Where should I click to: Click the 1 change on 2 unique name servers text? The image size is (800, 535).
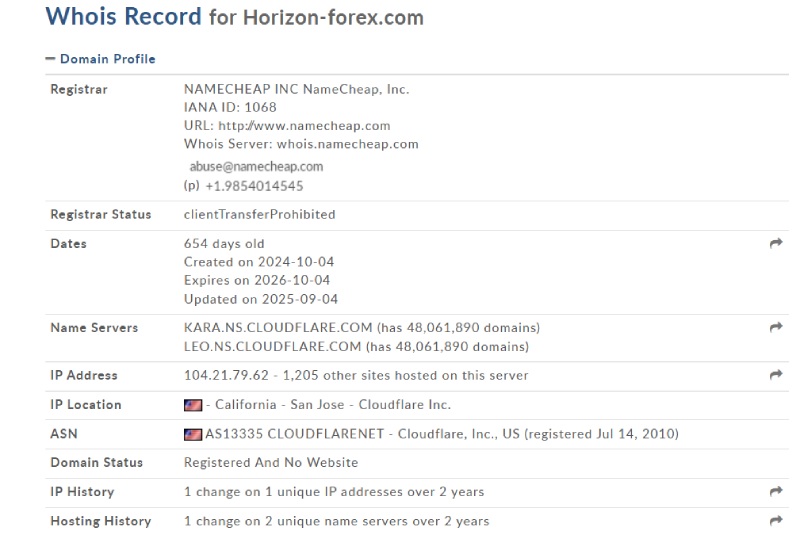tap(336, 521)
